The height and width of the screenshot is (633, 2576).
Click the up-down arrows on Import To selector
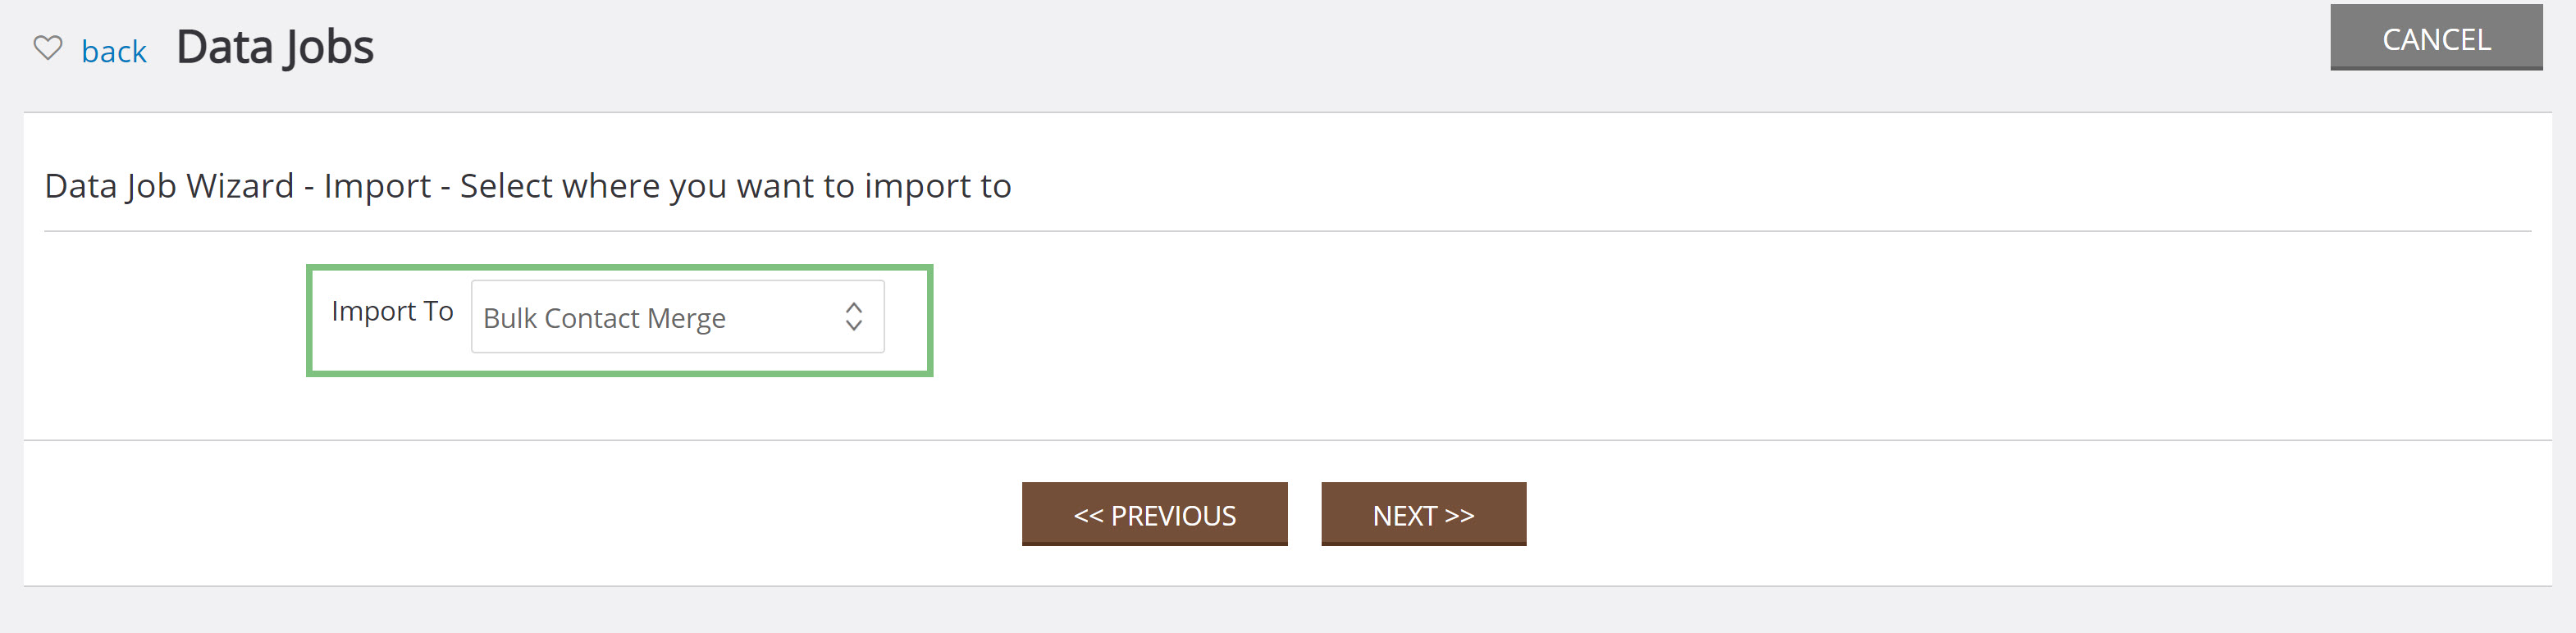point(853,316)
